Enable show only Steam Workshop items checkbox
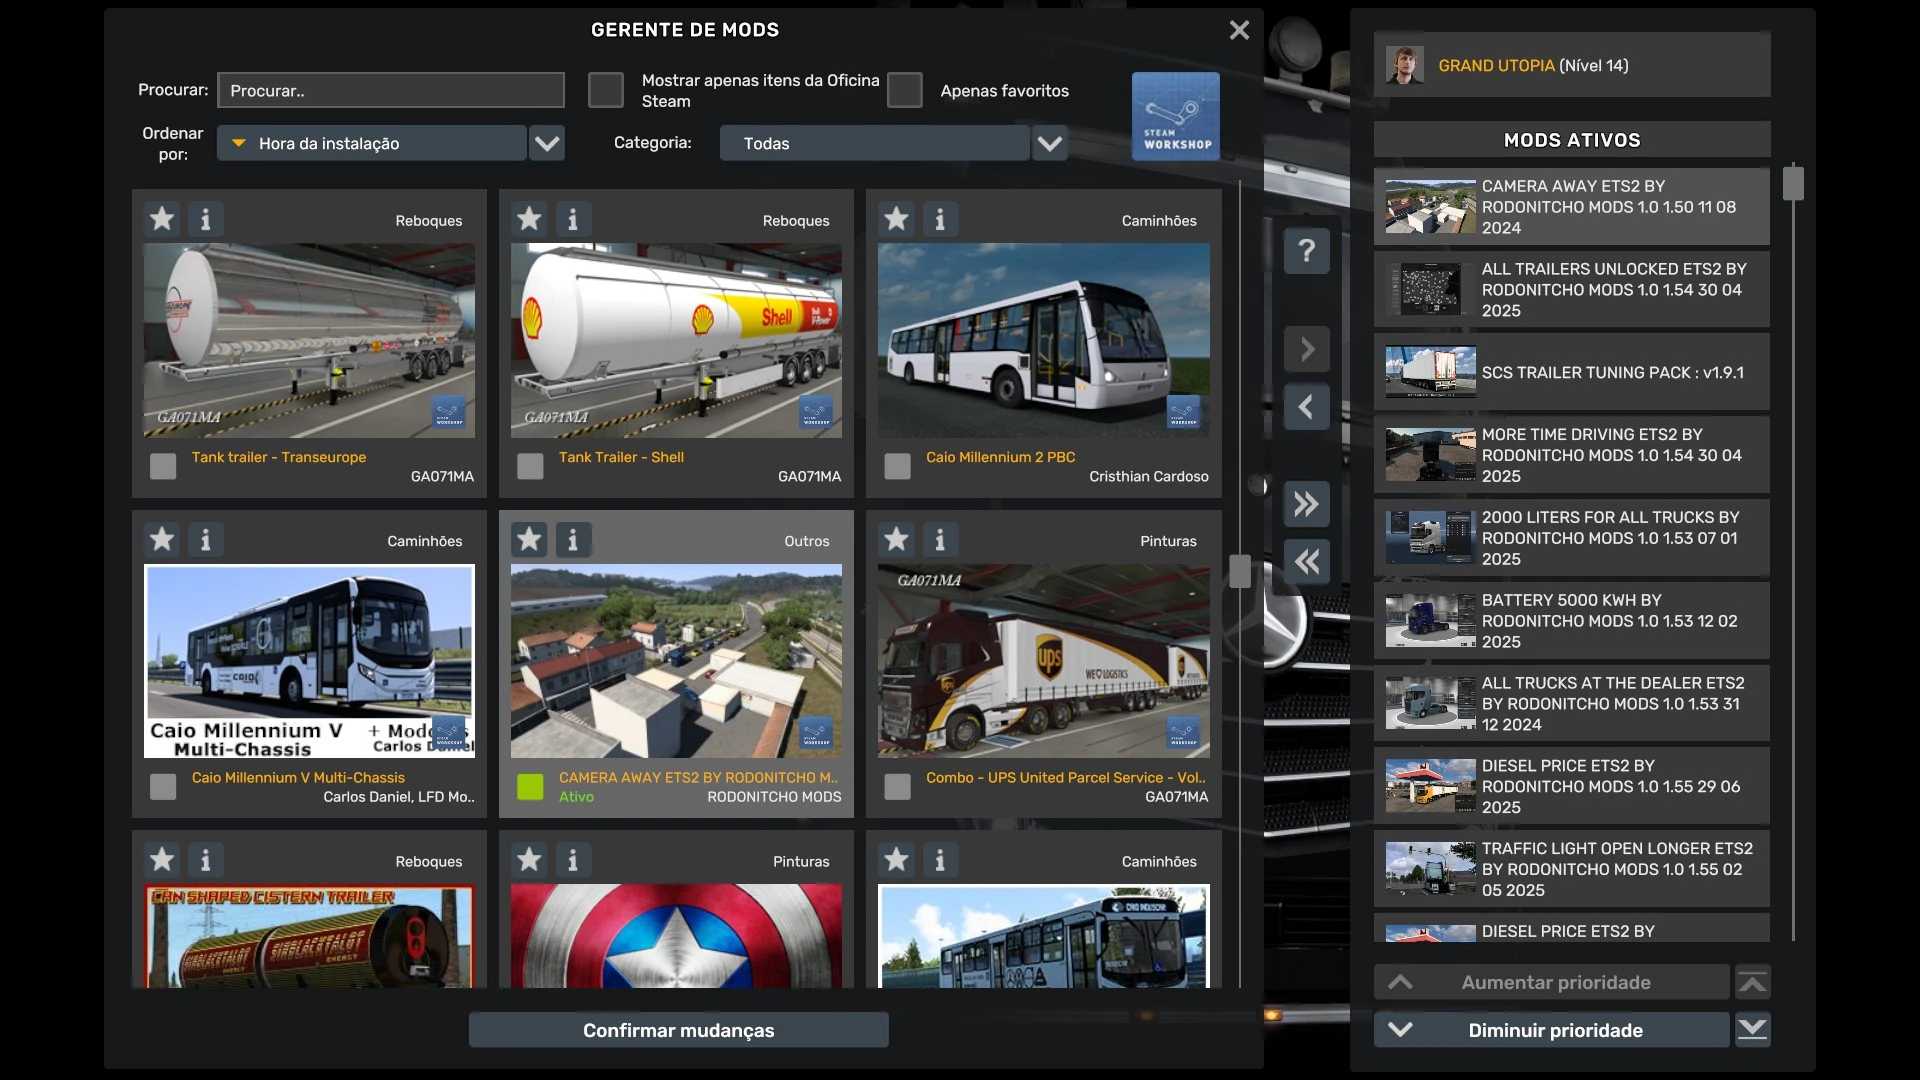The height and width of the screenshot is (1080, 1920). pyautogui.click(x=605, y=90)
